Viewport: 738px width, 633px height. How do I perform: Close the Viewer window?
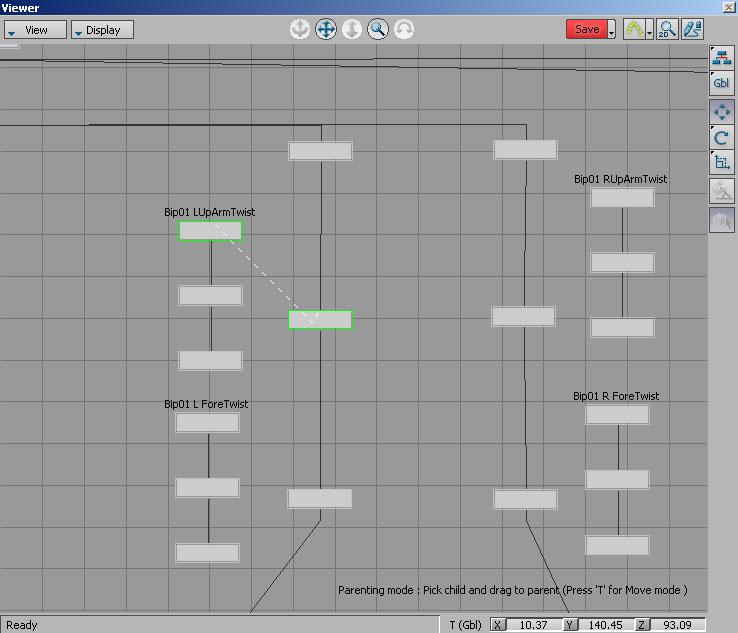tap(729, 7)
